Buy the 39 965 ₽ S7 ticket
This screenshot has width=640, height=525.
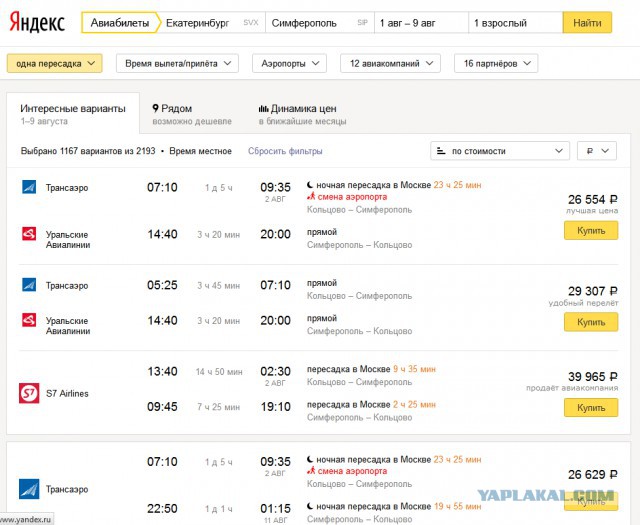pos(591,407)
